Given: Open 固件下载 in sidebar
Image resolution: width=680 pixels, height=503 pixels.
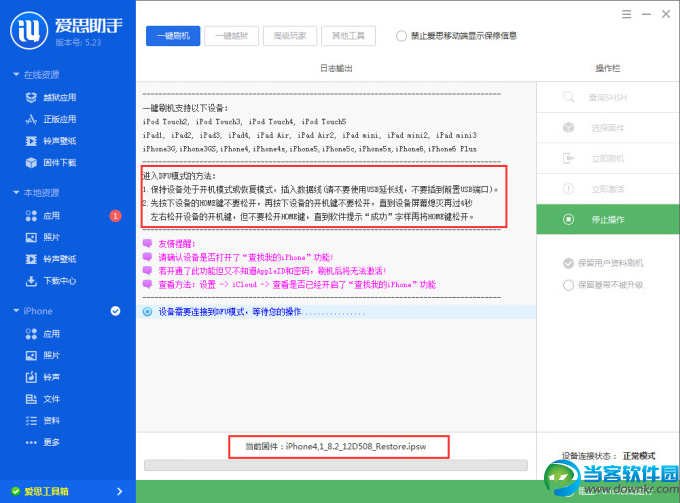Looking at the screenshot, I should [x=51, y=163].
